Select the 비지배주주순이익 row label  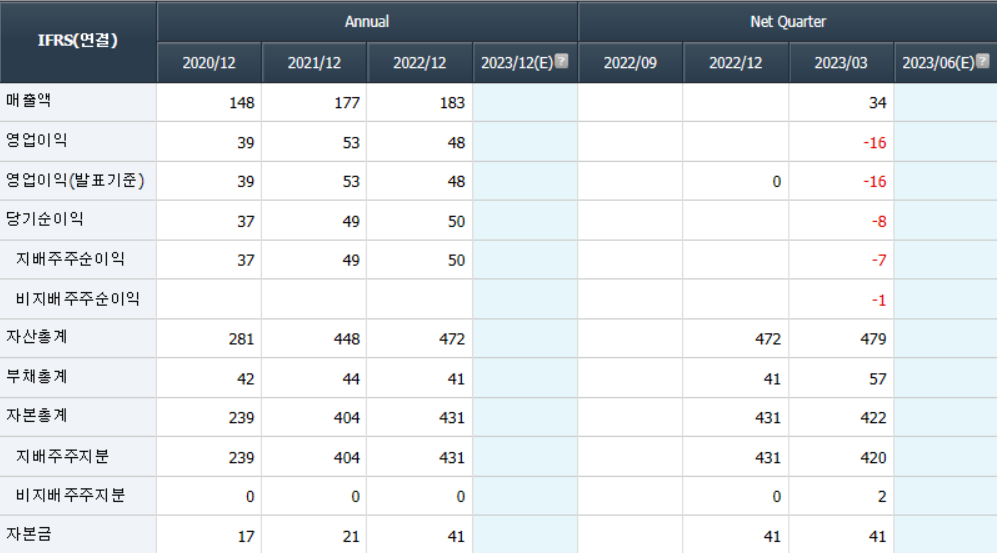78,299
